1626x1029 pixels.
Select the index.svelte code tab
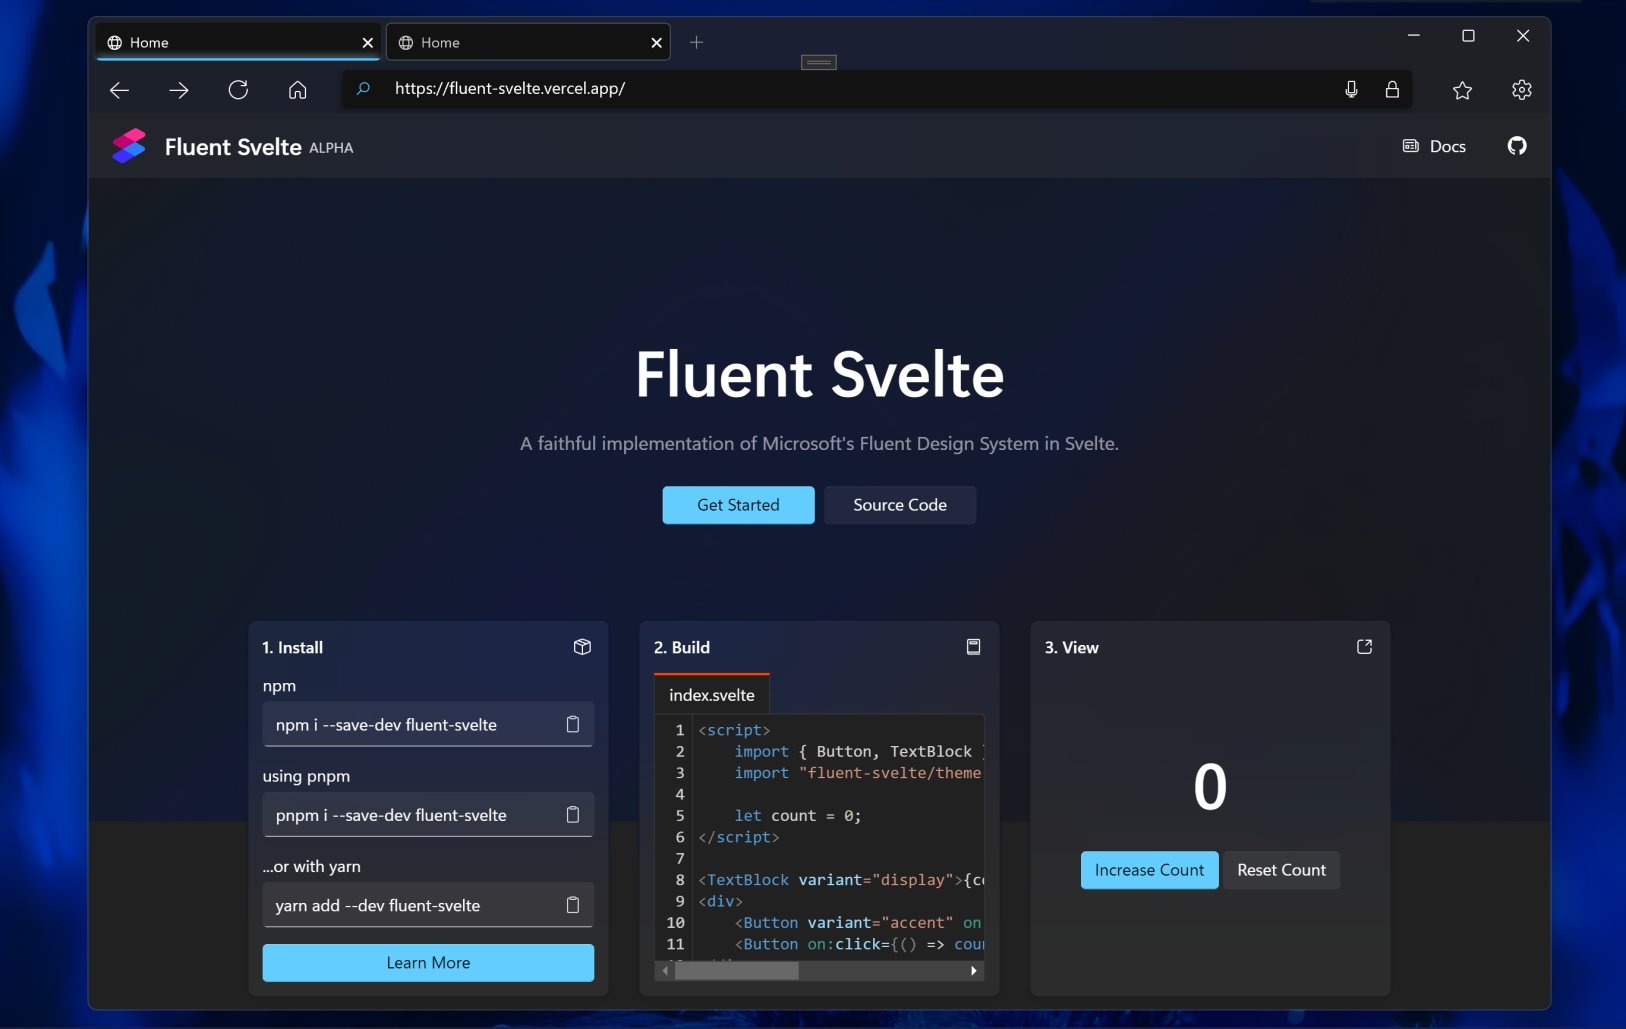[x=712, y=694]
